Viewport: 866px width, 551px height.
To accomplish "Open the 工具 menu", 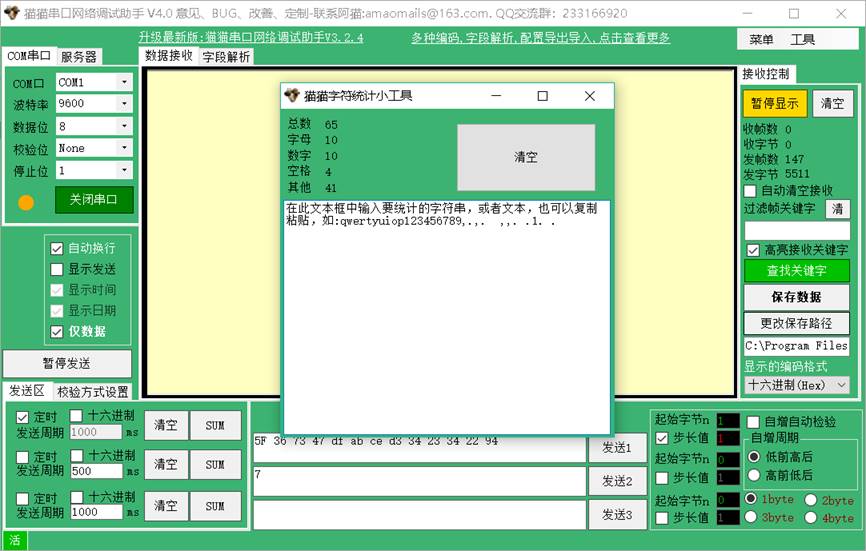I will [x=802, y=40].
